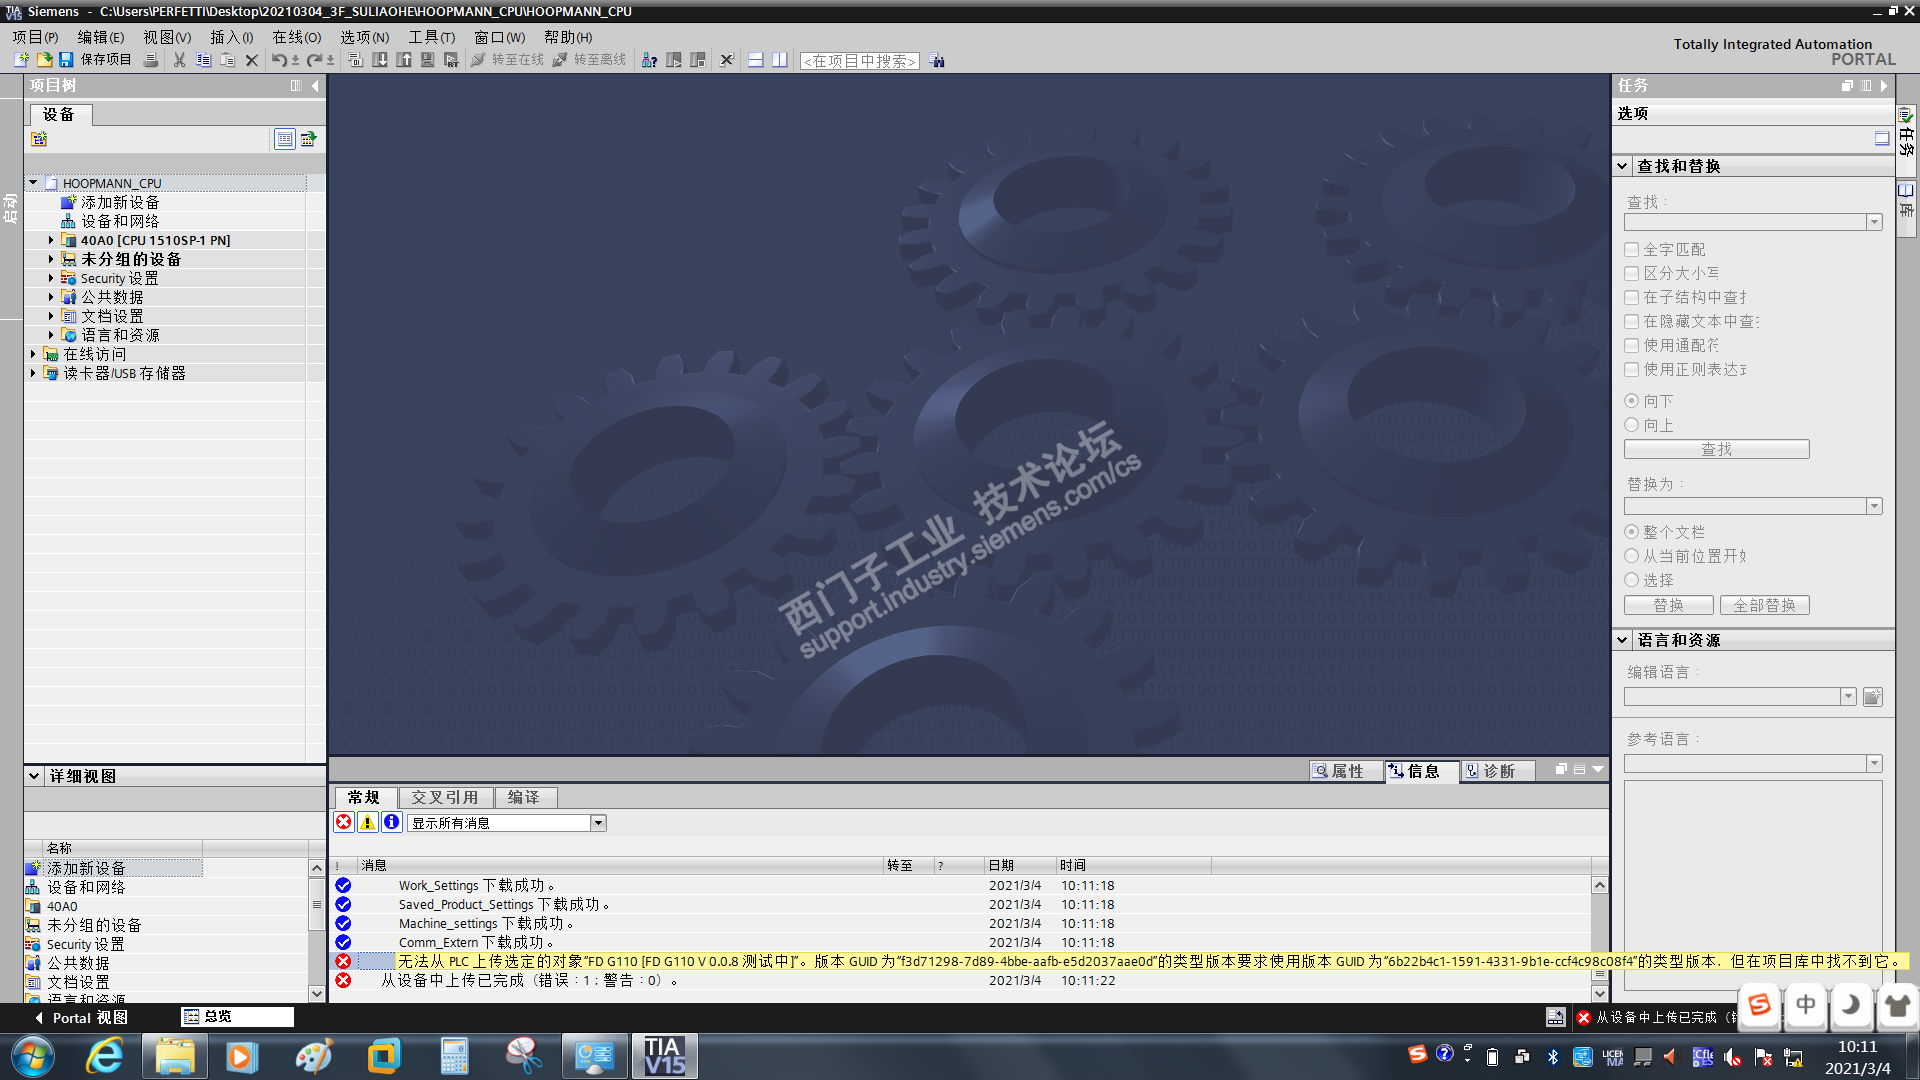The width and height of the screenshot is (1920, 1080).
Task: Enable the 区分大小写 case sensitive checkbox
Action: [1632, 274]
